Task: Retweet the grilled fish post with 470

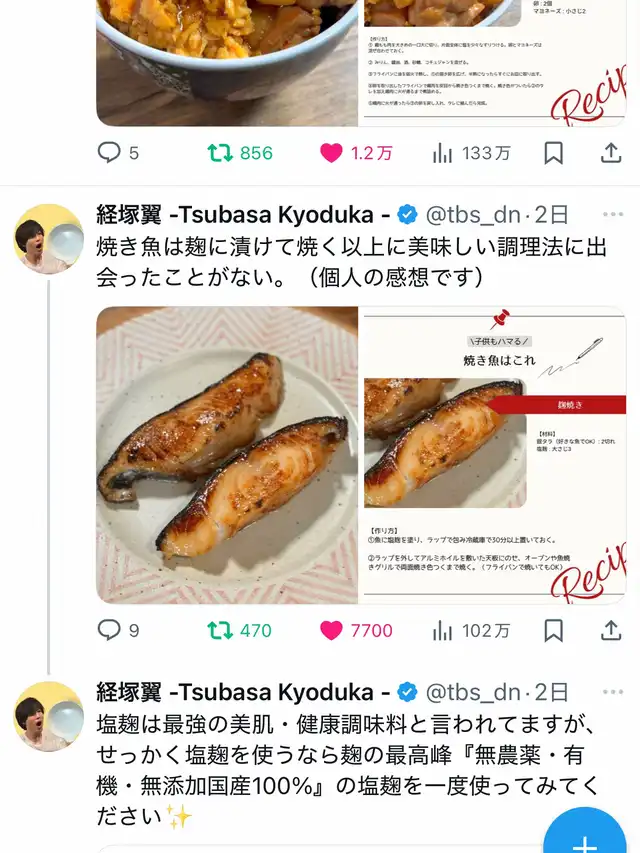Action: click(239, 631)
